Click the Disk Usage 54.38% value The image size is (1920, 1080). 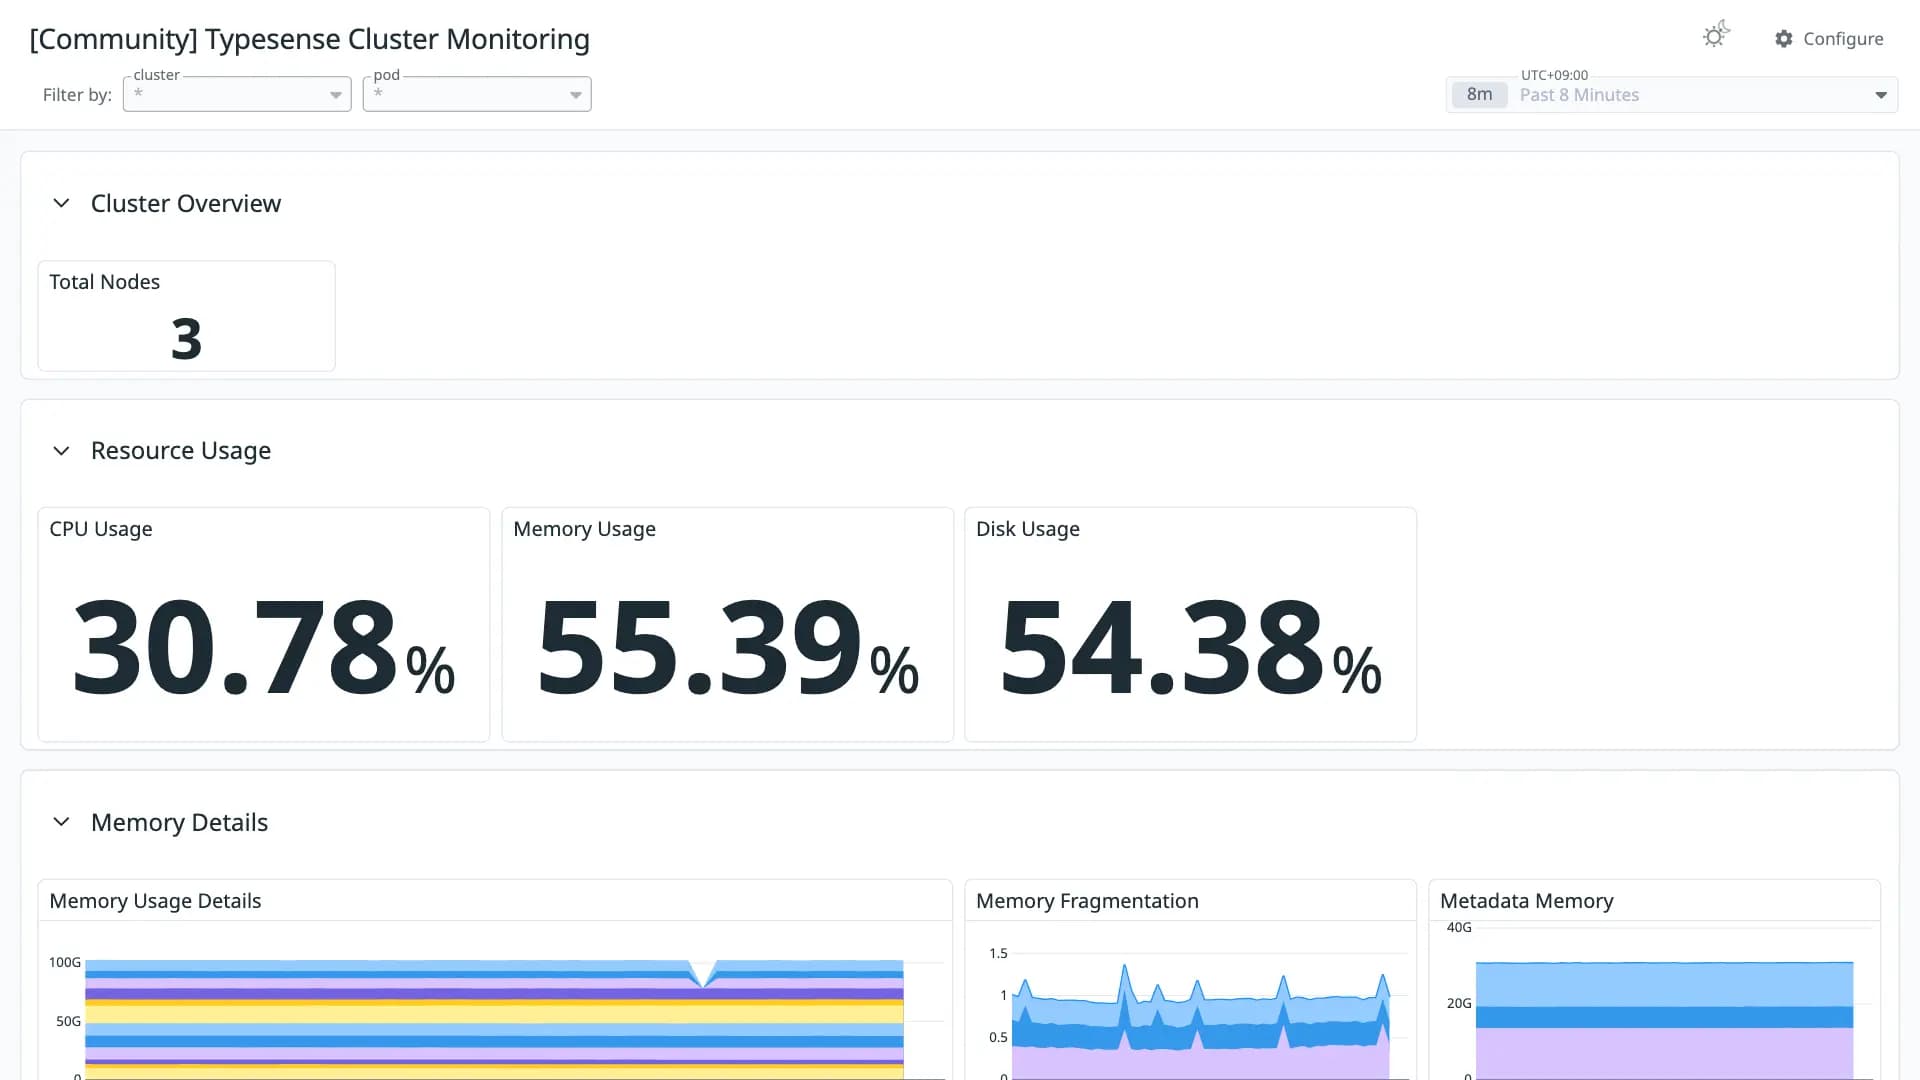pos(1190,646)
